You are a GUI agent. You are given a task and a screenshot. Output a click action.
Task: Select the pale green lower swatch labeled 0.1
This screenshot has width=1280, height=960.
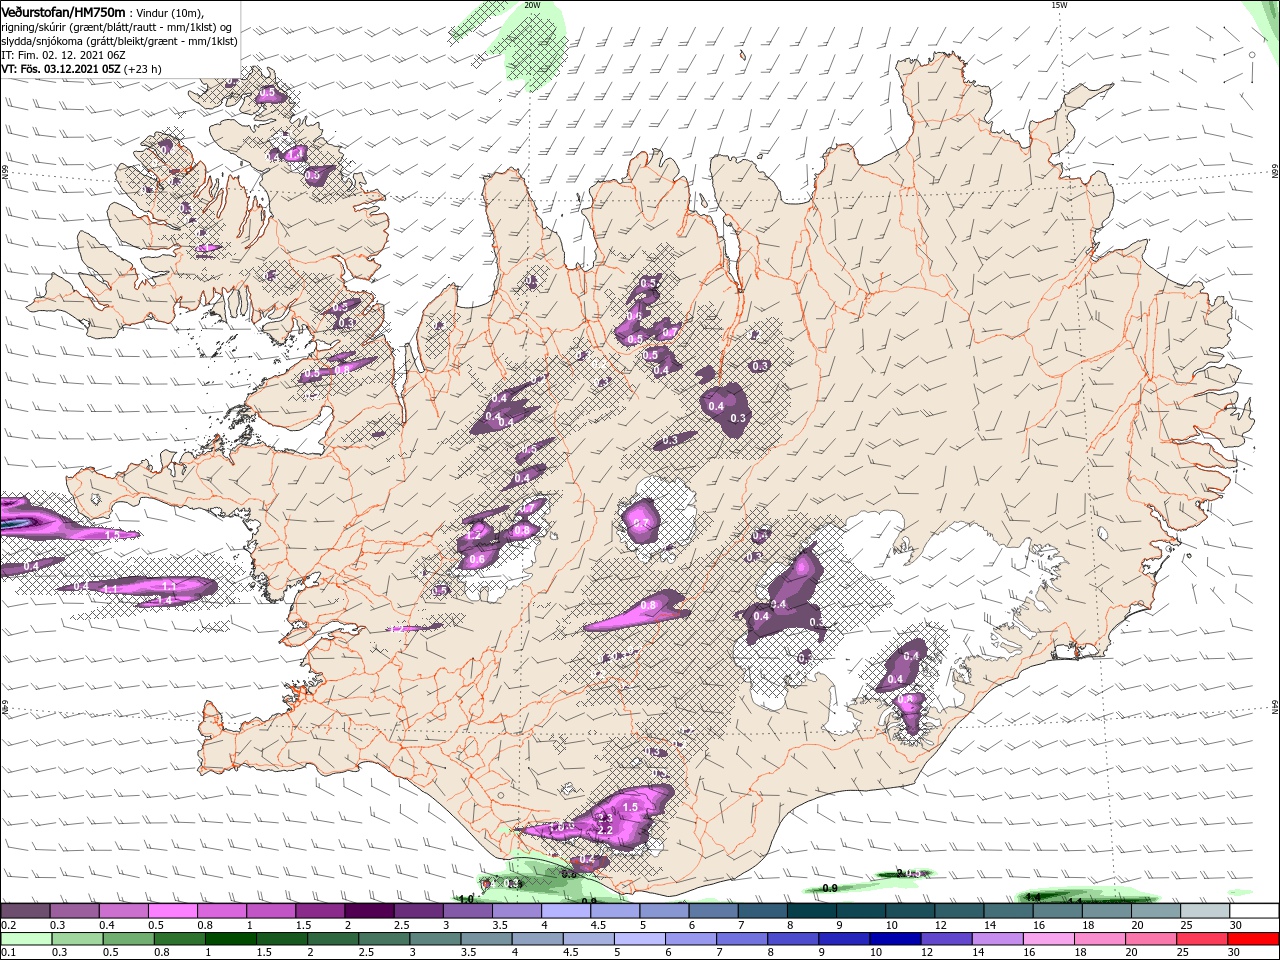point(26,939)
